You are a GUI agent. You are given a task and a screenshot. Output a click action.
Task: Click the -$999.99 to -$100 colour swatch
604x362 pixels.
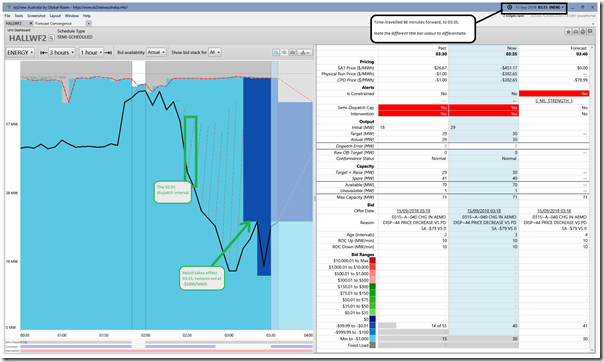coord(372,332)
